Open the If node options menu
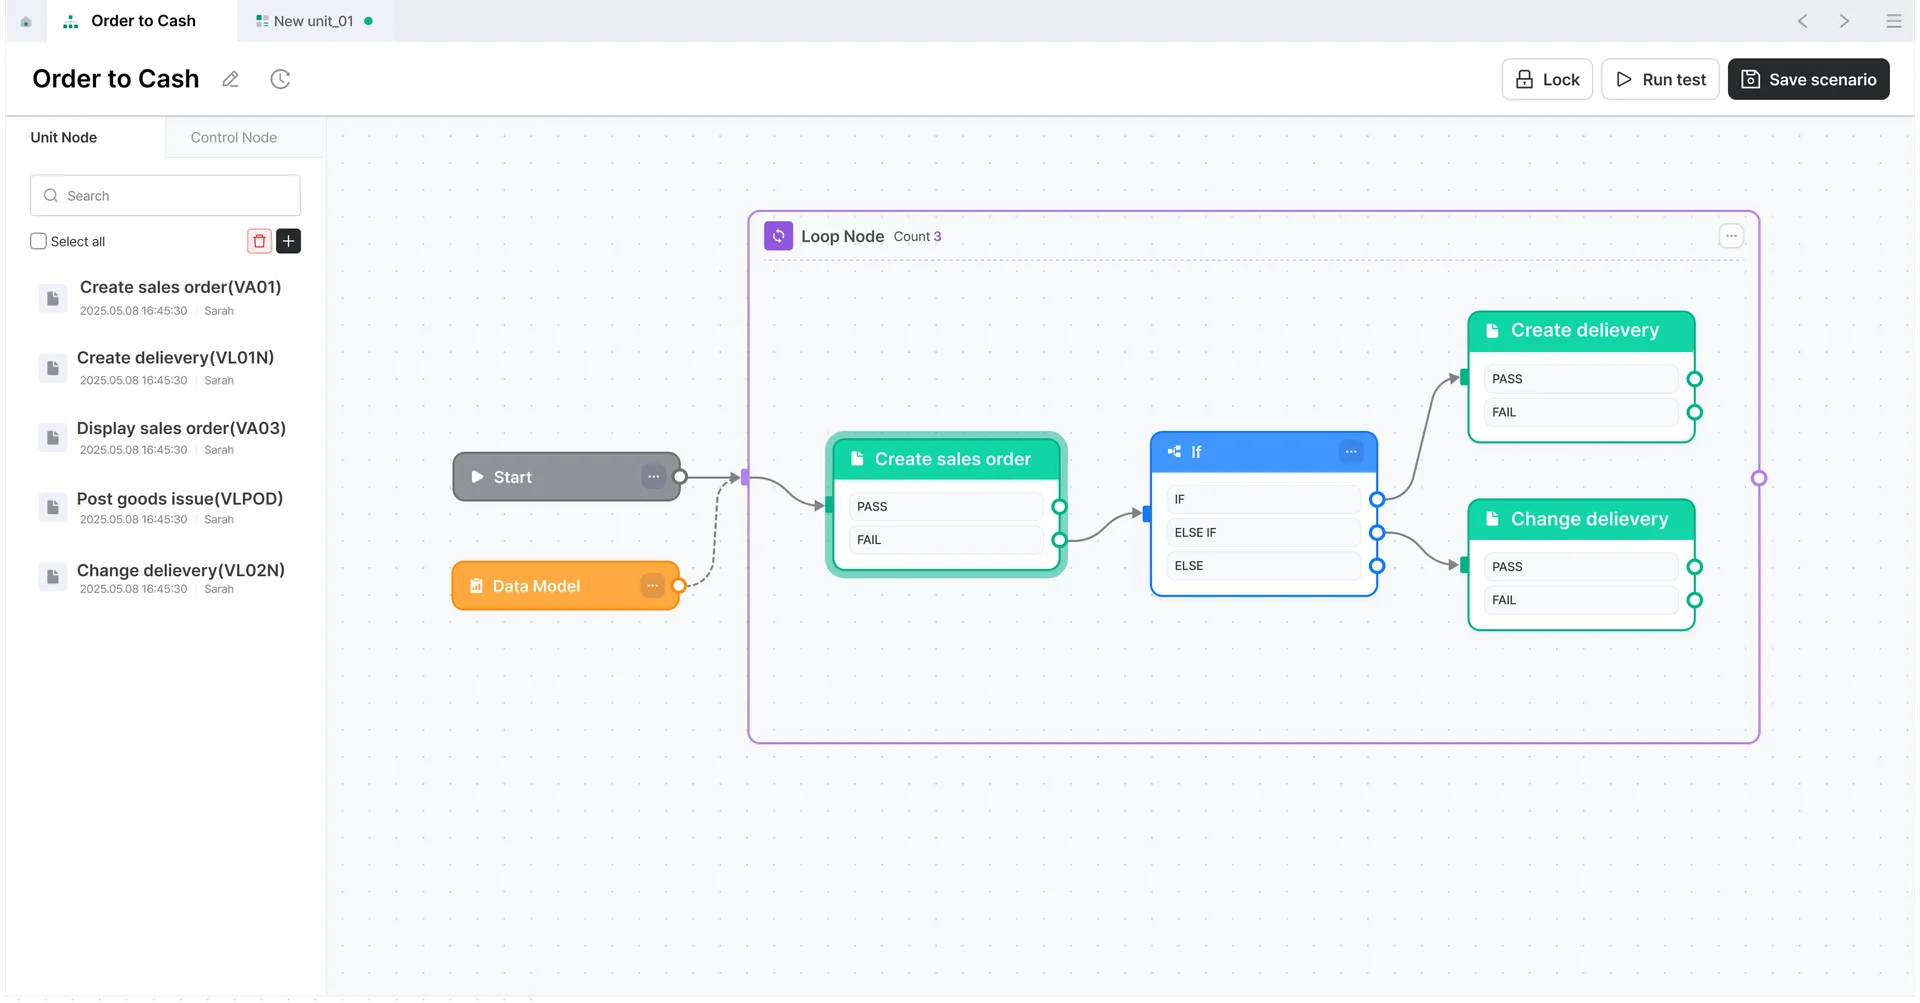The width and height of the screenshot is (1920, 1003). tap(1352, 451)
